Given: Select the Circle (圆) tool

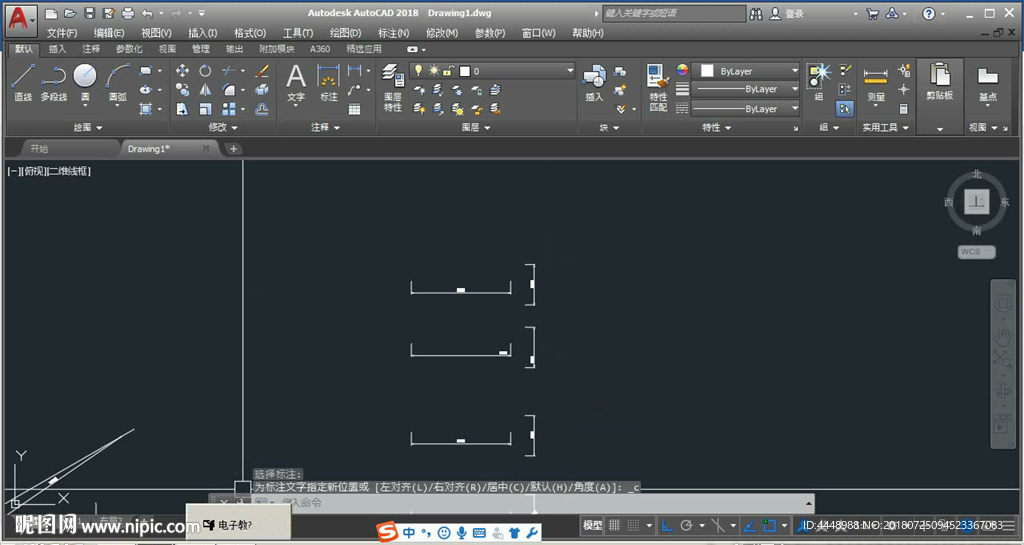Looking at the screenshot, I should [x=85, y=82].
